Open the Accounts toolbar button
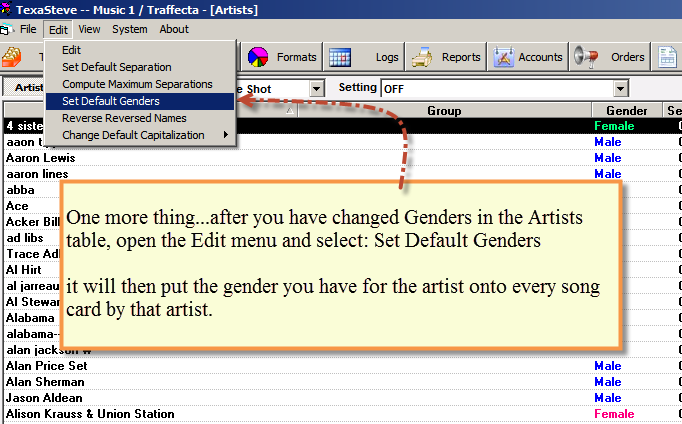Image resolution: width=682 pixels, height=424 pixels. tap(528, 57)
